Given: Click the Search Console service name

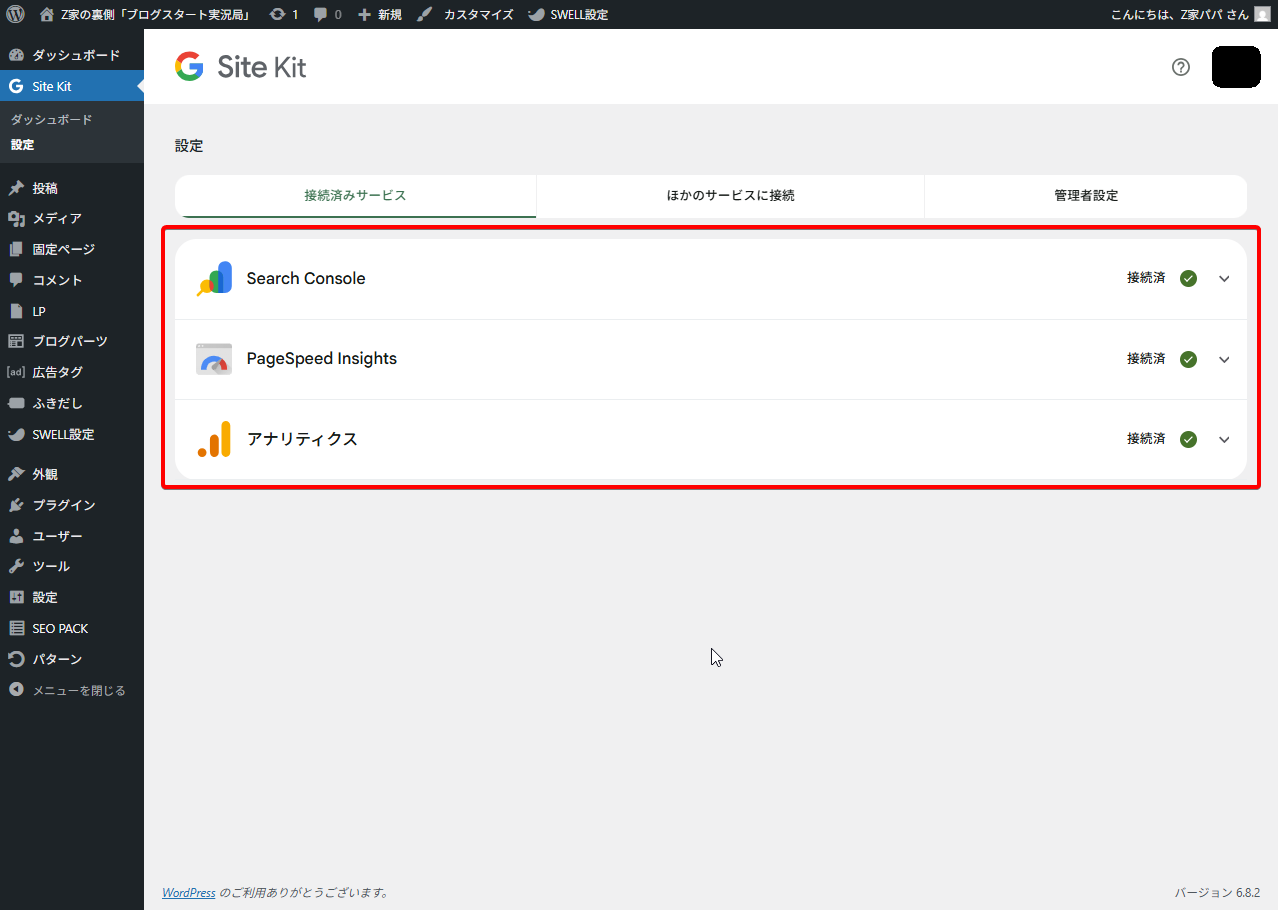Looking at the screenshot, I should click(306, 279).
